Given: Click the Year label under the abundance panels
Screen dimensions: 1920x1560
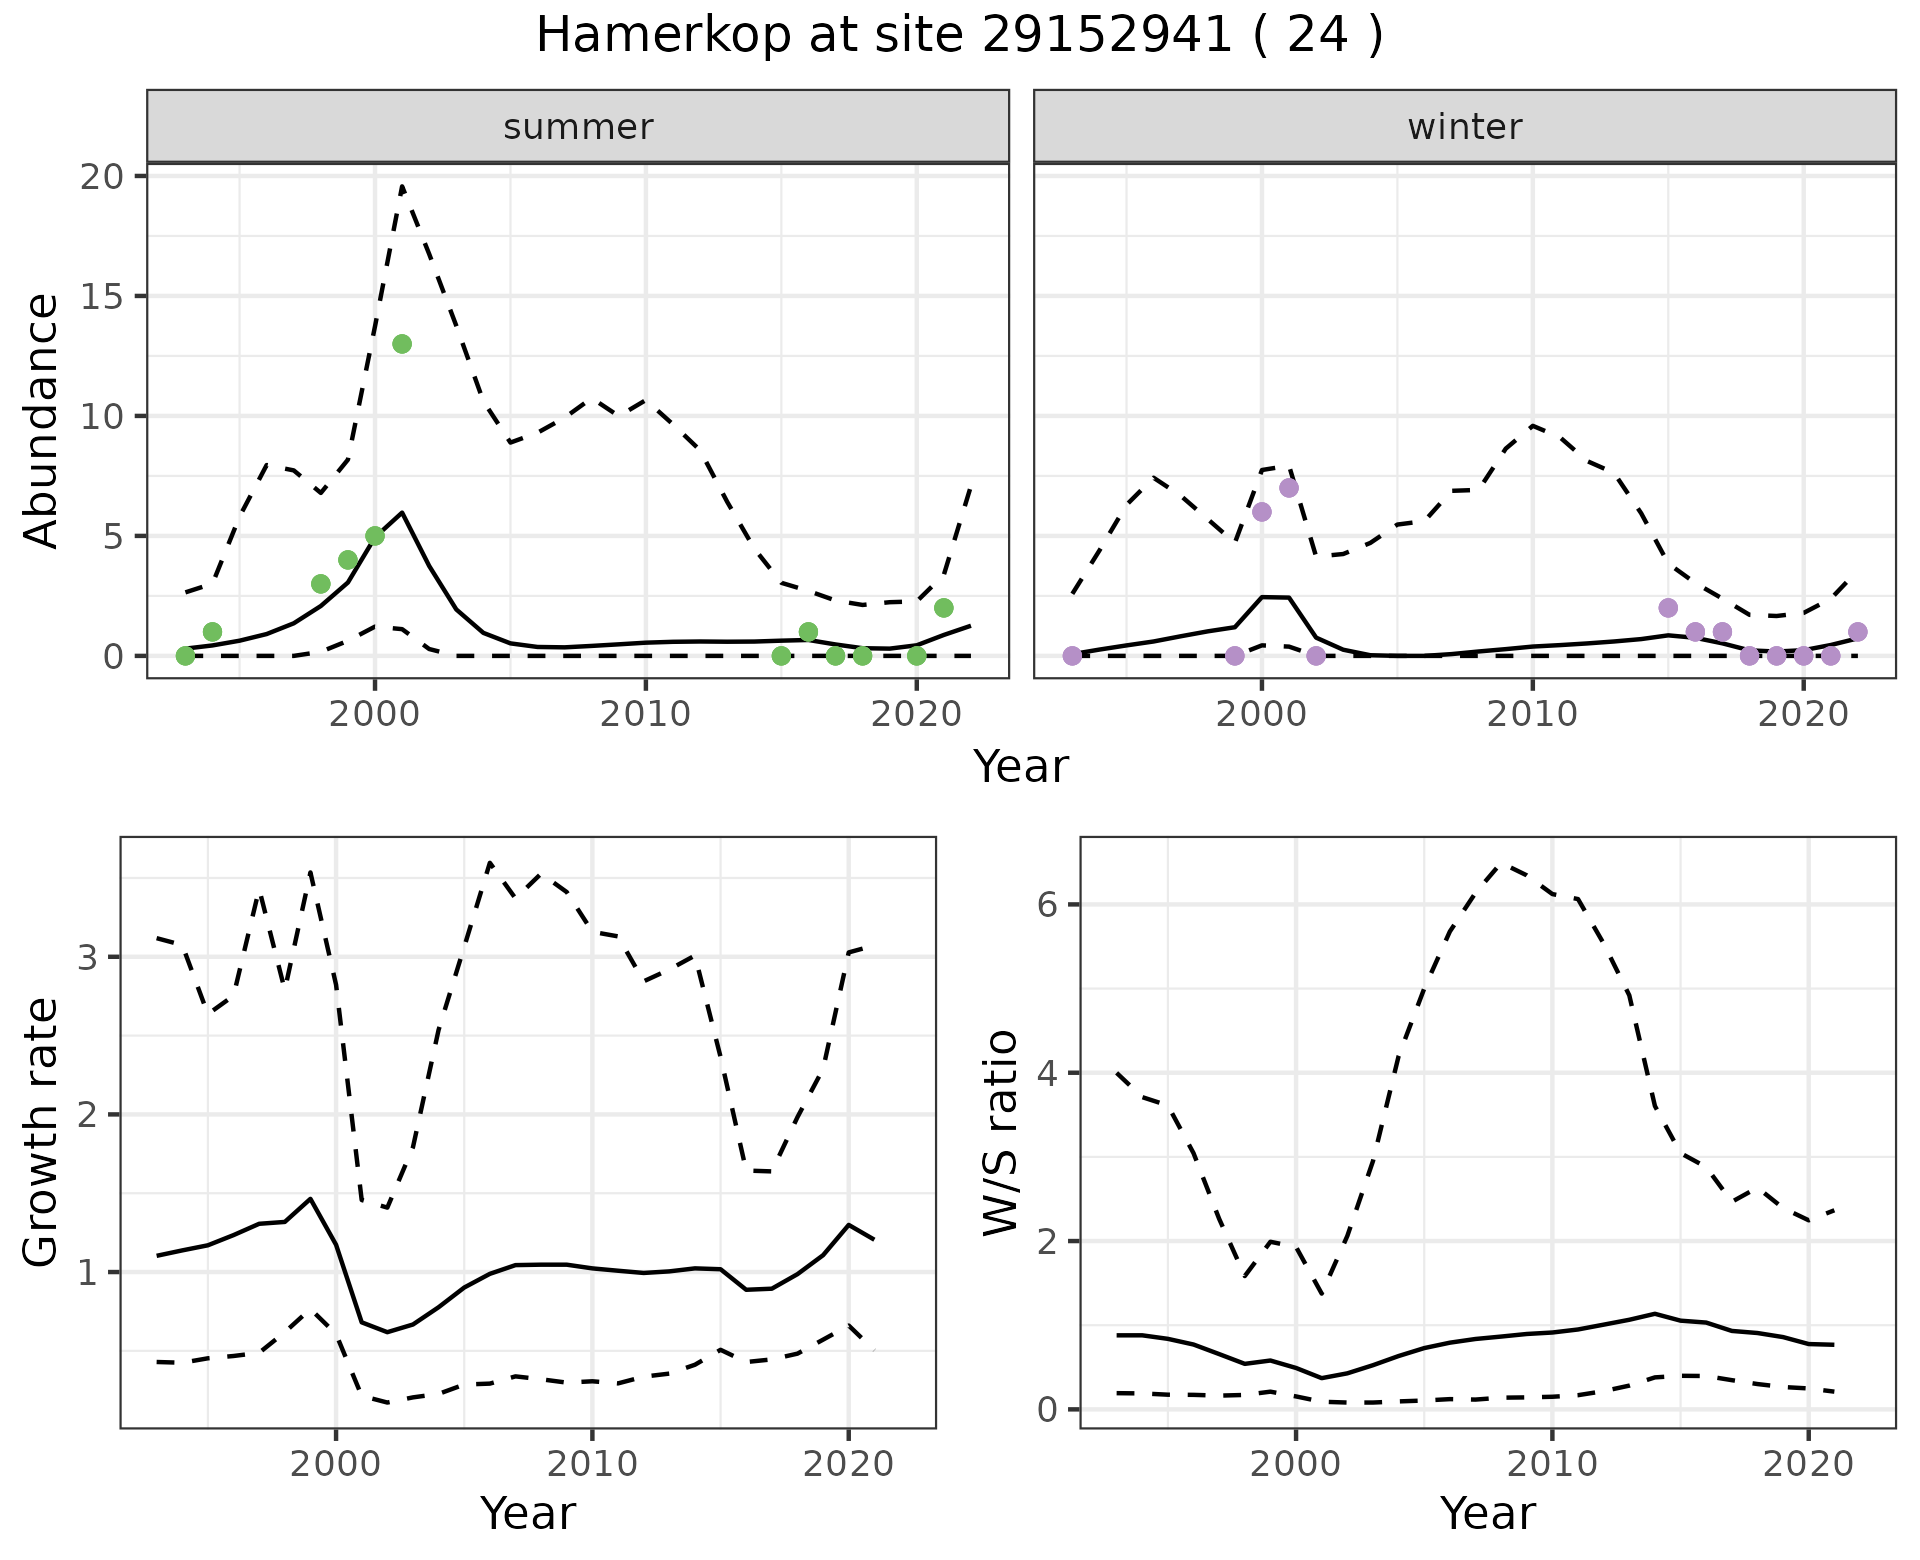Looking at the screenshot, I should tap(1021, 767).
